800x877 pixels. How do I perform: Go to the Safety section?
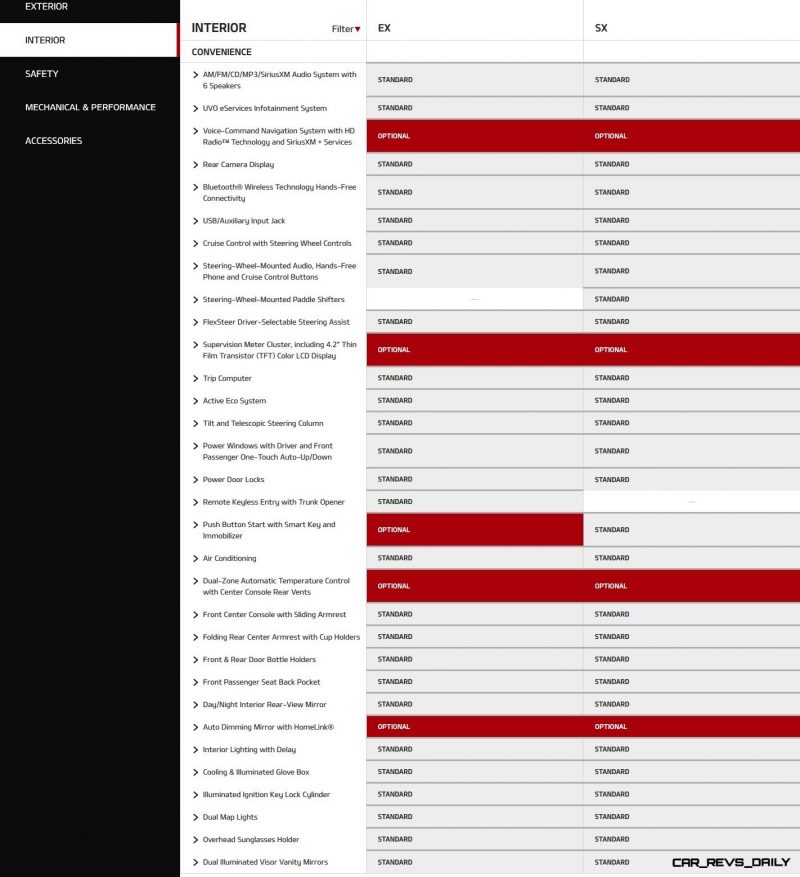(x=41, y=74)
